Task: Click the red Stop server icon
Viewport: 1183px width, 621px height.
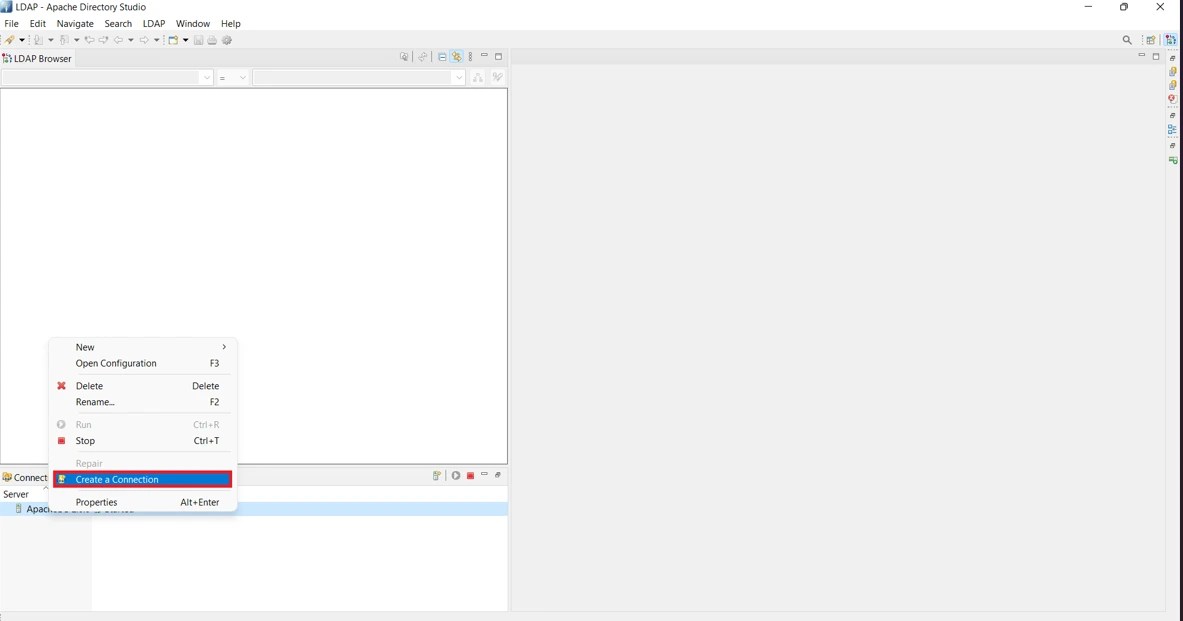Action: [x=470, y=475]
